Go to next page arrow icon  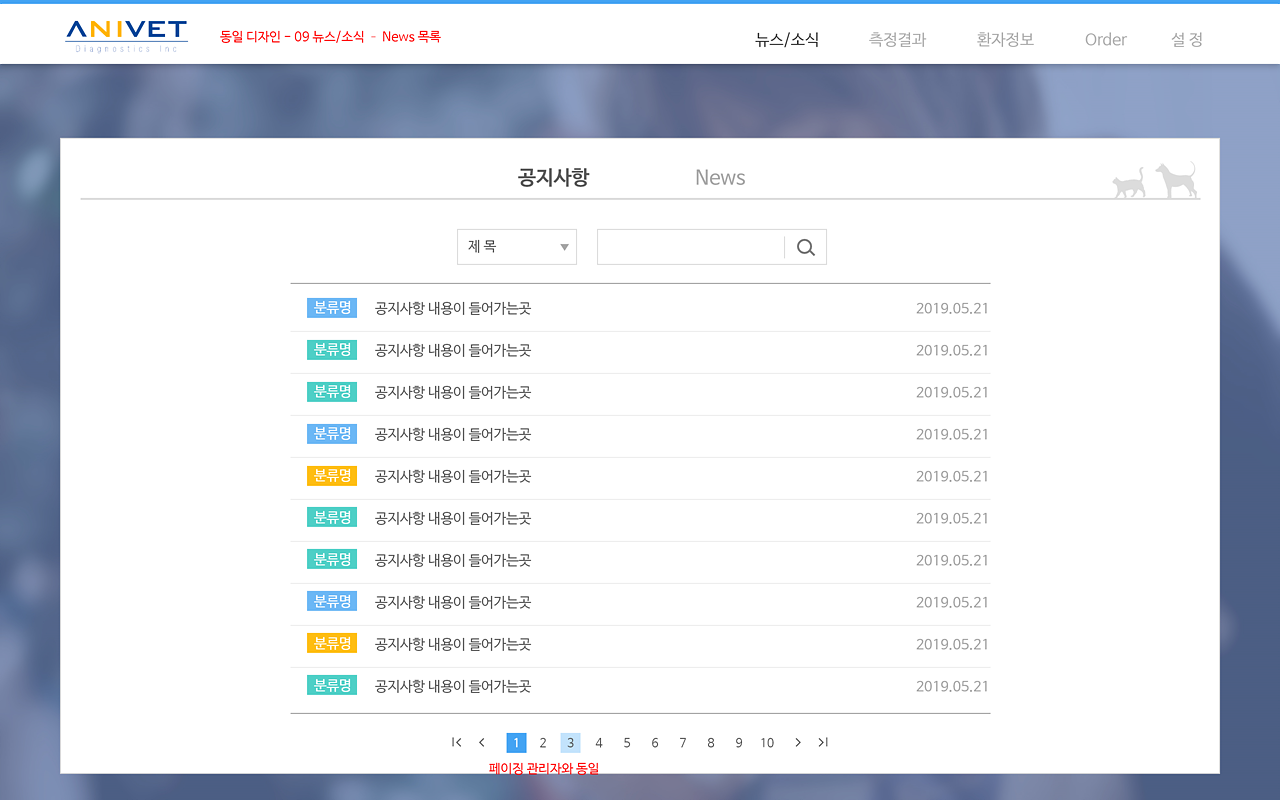tap(797, 742)
